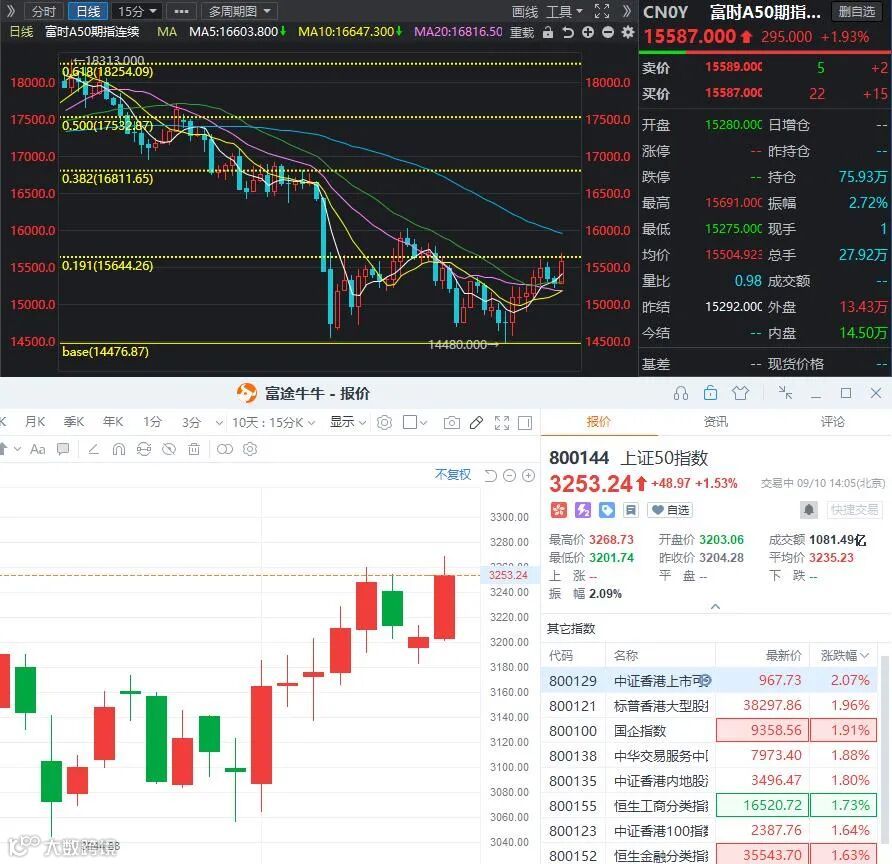Toggle the bell price alert icon
Image resolution: width=892 pixels, height=864 pixels.
pos(809,510)
